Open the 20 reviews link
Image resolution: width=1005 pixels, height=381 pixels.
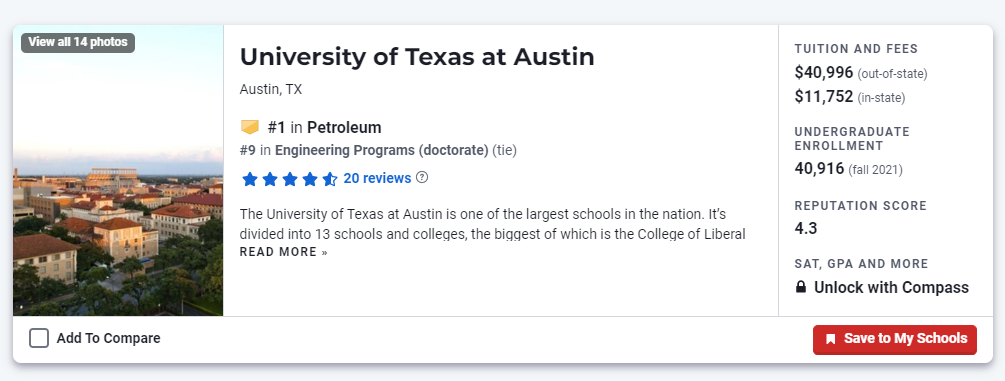[377, 178]
